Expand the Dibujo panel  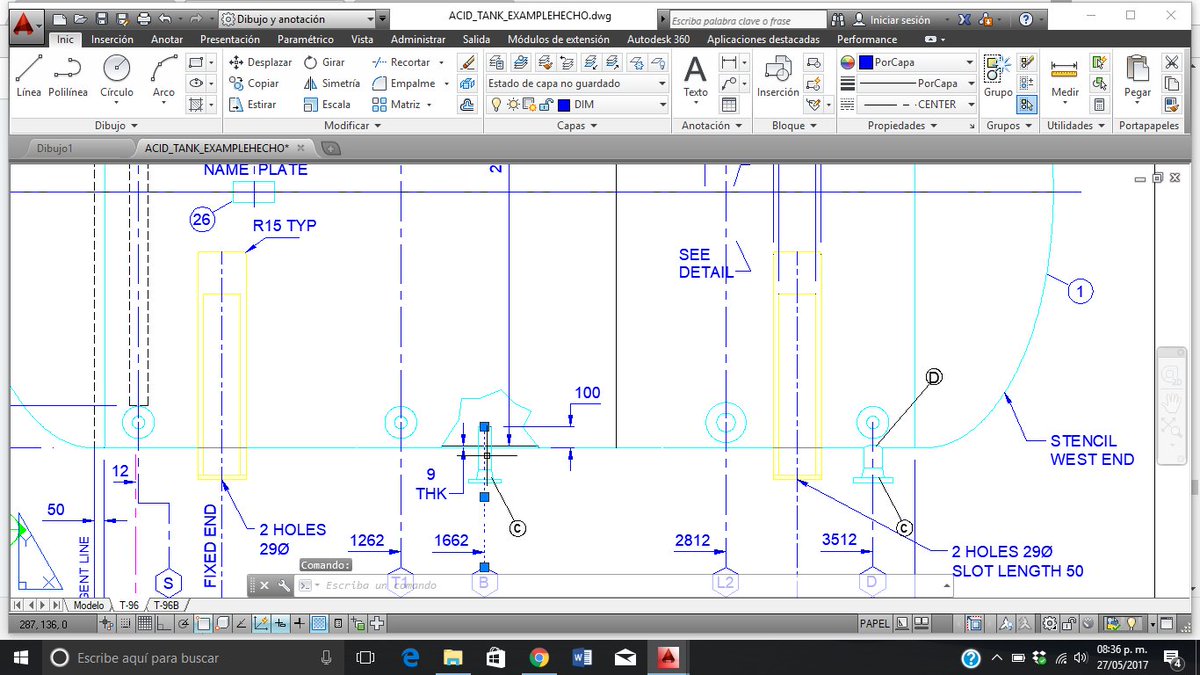(x=116, y=126)
